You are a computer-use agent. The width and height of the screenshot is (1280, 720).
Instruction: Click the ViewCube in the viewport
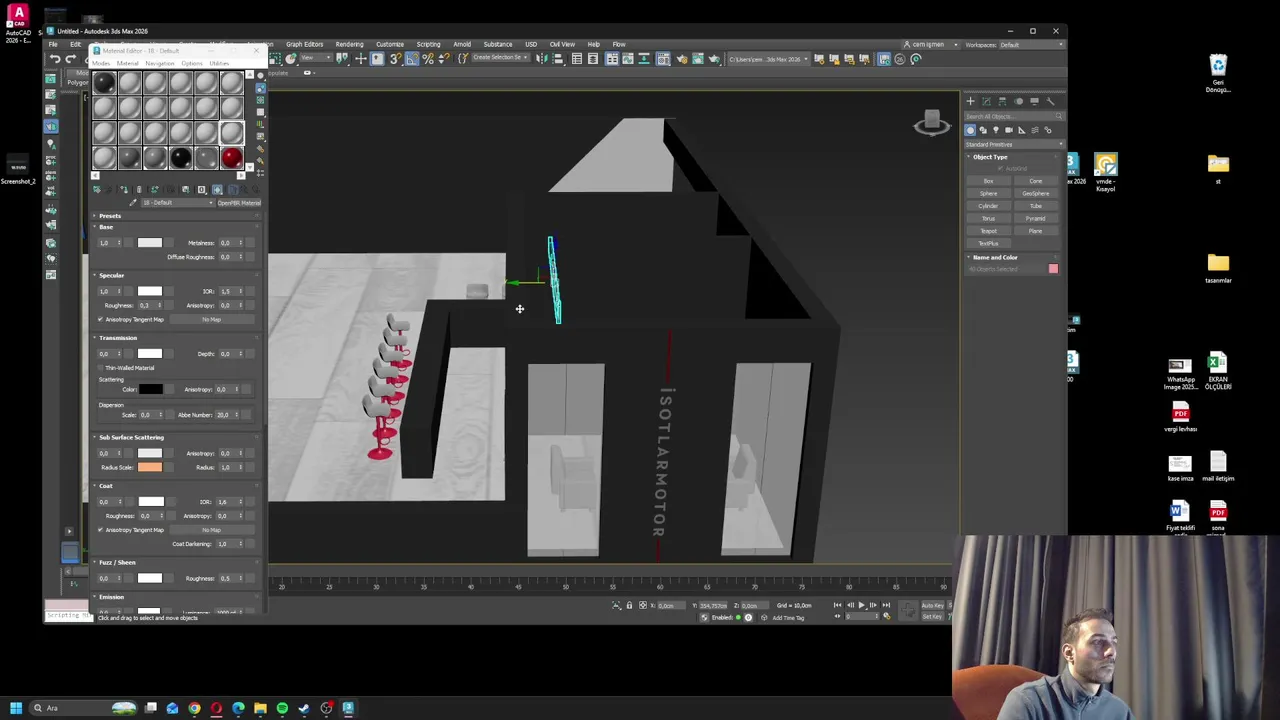click(x=932, y=123)
